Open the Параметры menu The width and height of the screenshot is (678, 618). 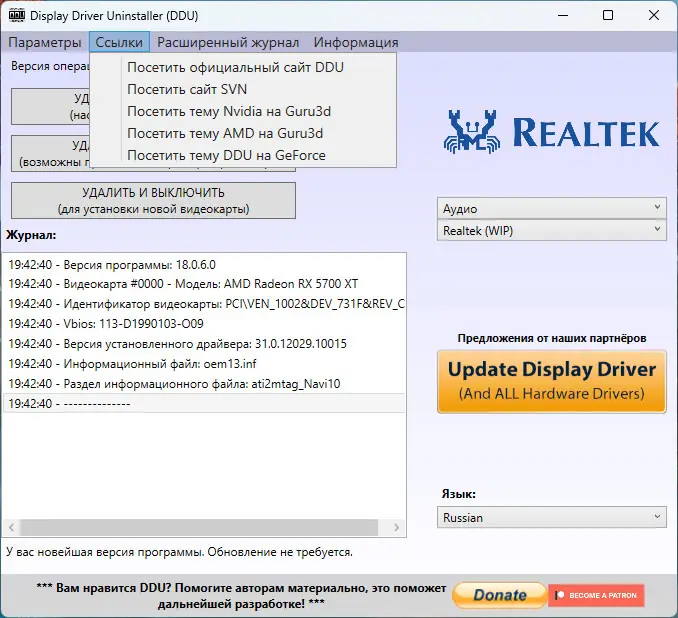45,42
